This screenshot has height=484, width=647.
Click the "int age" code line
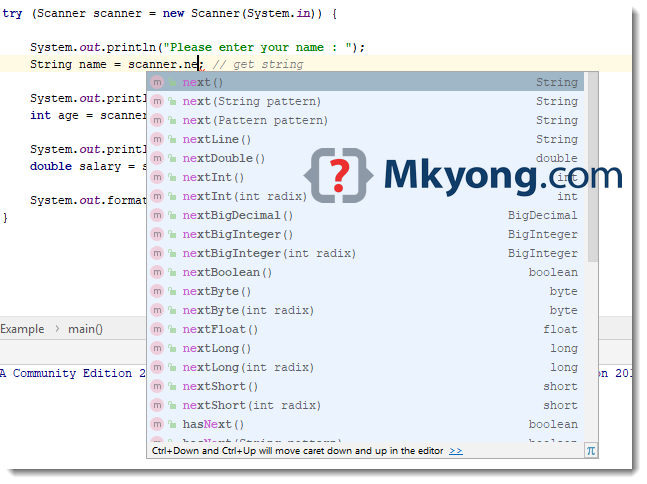pyautogui.click(x=88, y=115)
